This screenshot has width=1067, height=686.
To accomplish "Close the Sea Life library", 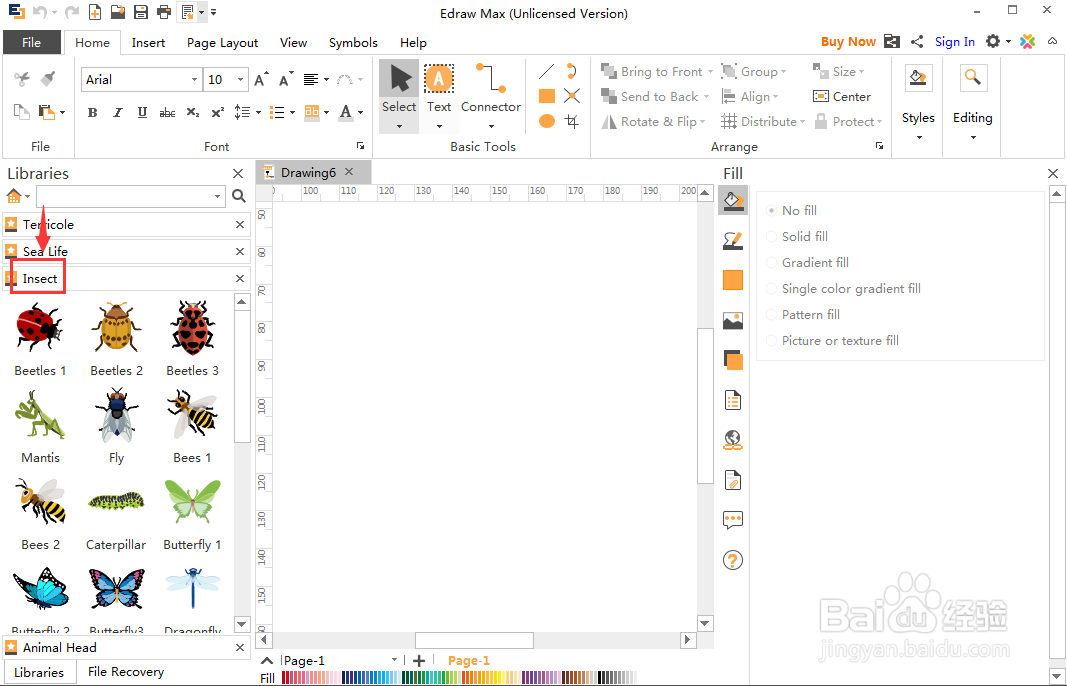I will click(240, 251).
